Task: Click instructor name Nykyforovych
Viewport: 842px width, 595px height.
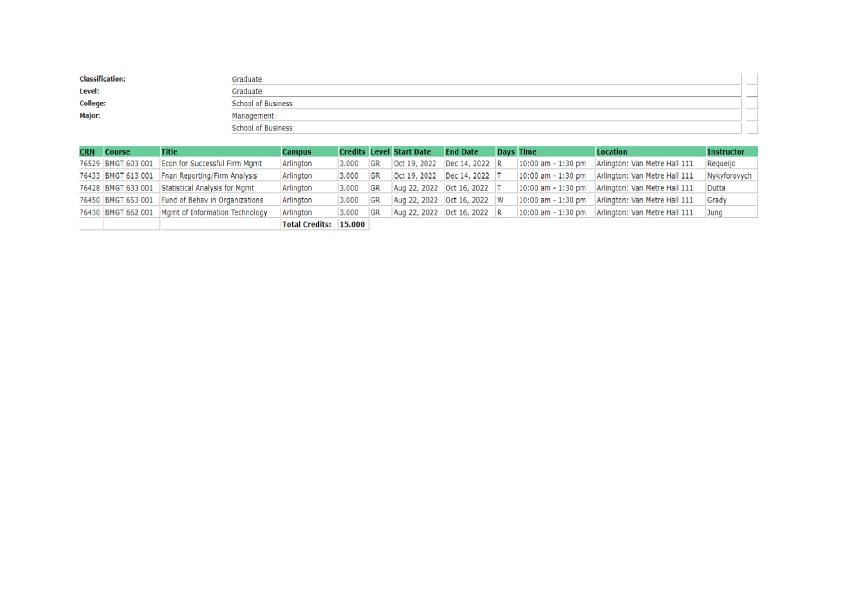Action: click(x=728, y=176)
